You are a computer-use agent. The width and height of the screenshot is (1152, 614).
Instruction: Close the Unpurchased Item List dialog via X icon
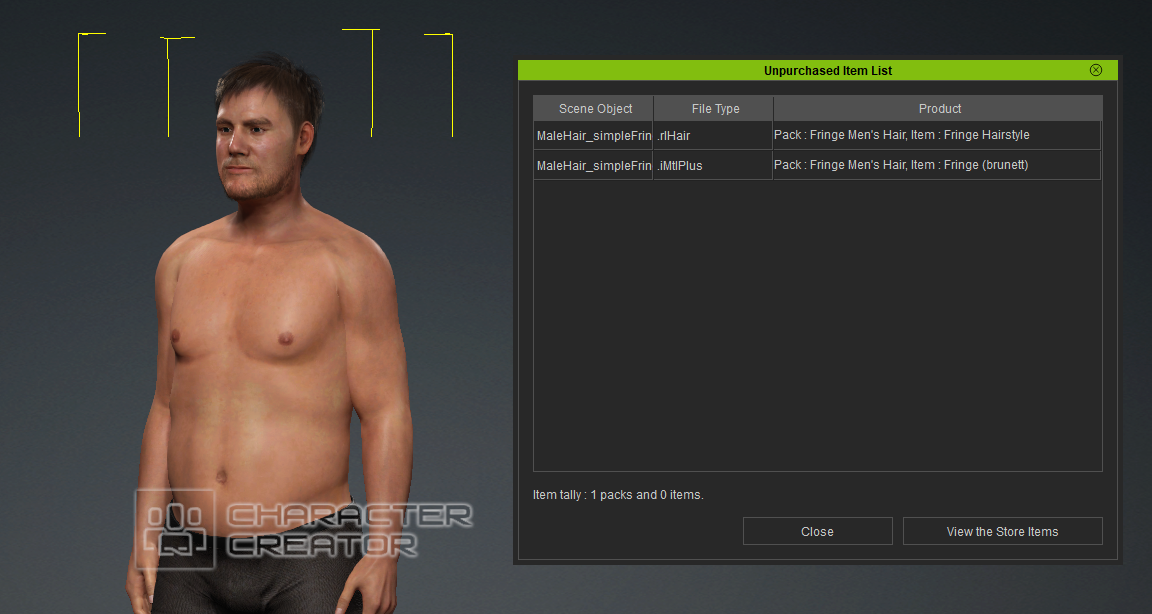point(1095,70)
